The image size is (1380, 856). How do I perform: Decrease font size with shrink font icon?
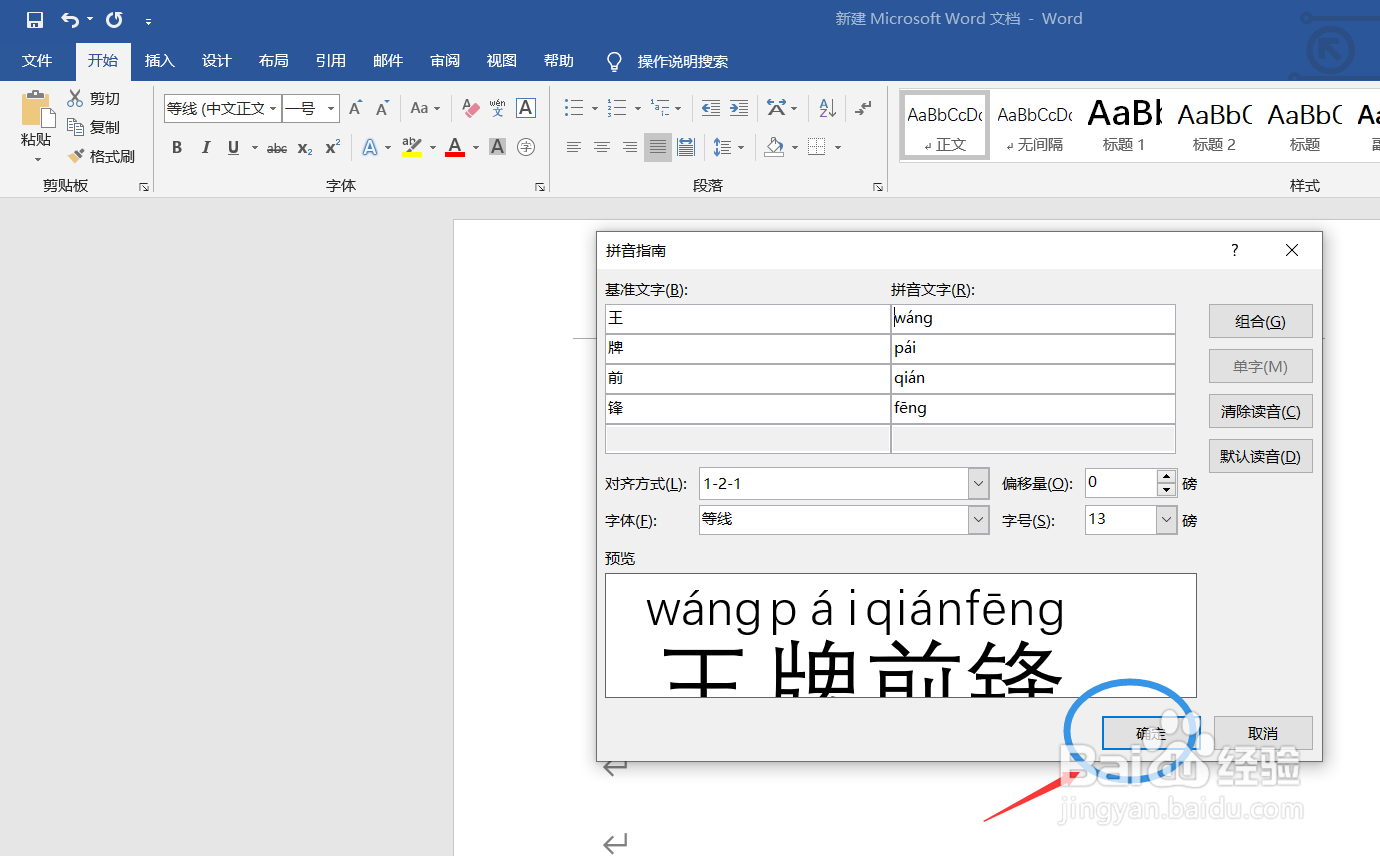tap(382, 108)
